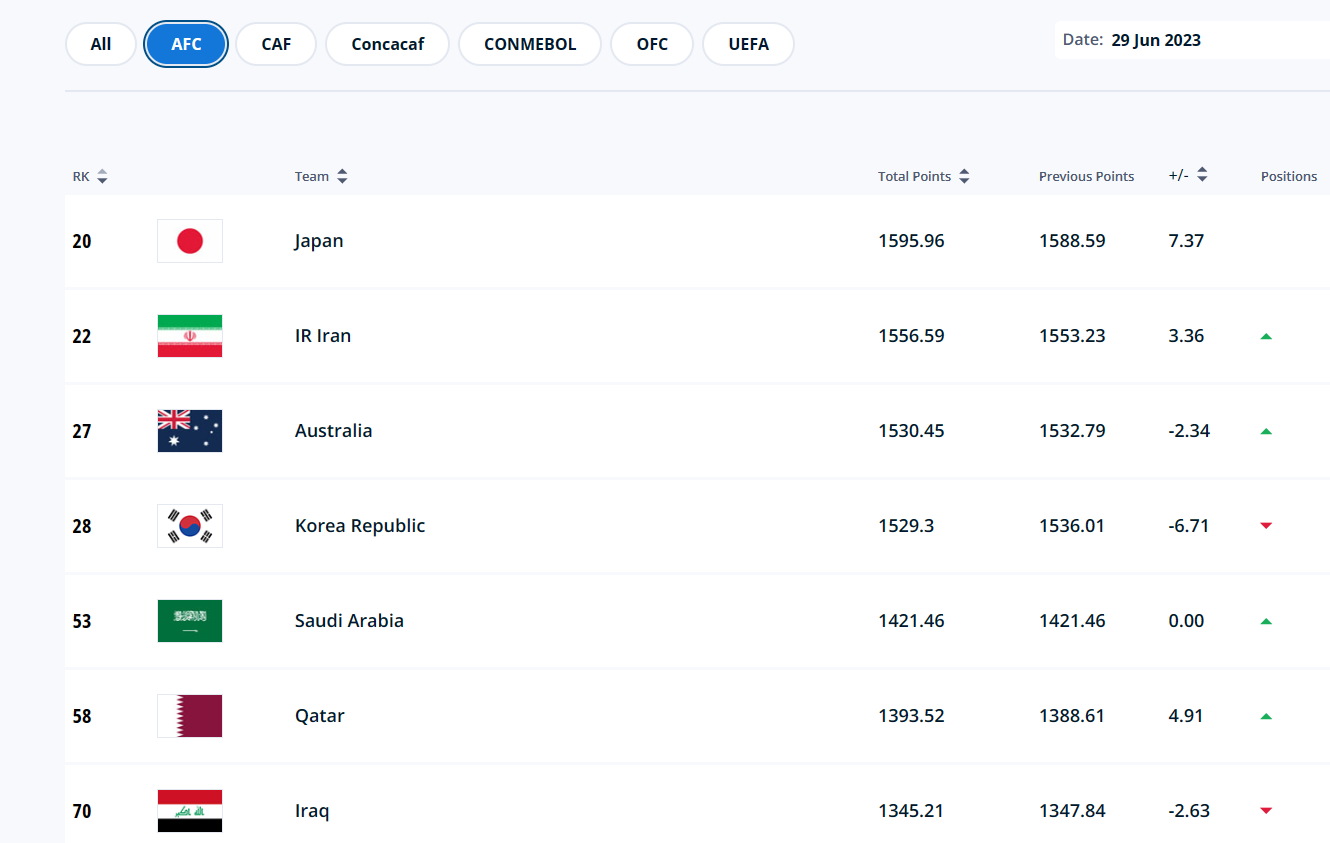Switch to the CONMEBOL filter tab
Viewport: 1330px width, 843px height.
[x=530, y=45]
